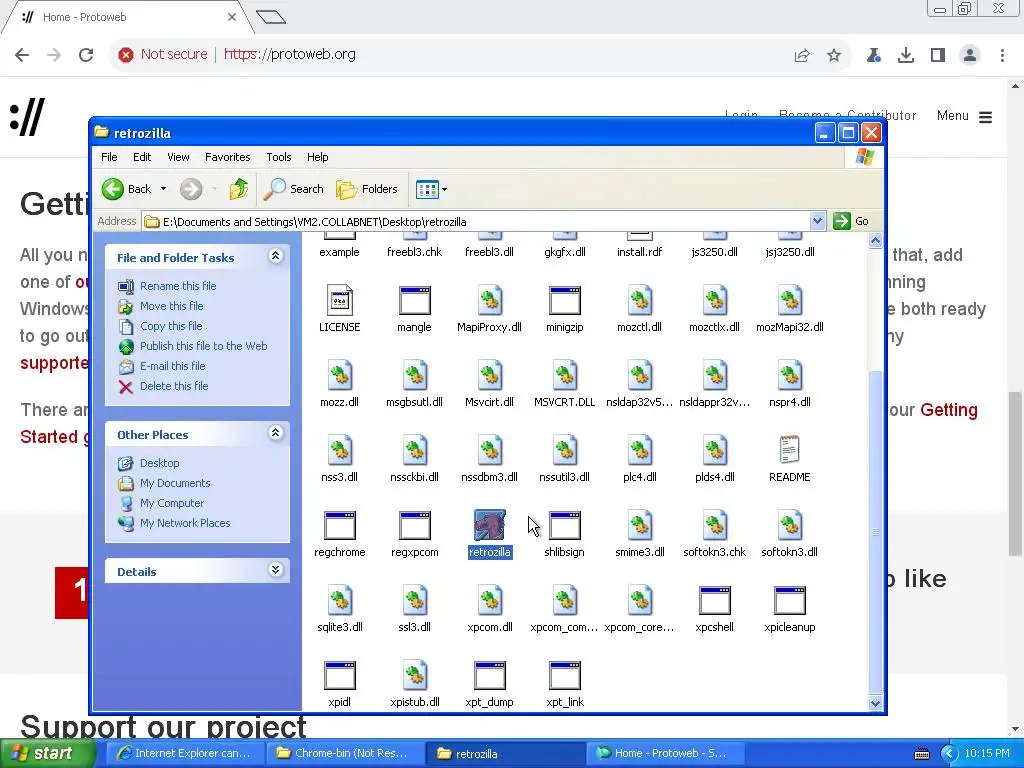Select the sqlite3.dll file icon
The width and height of the screenshot is (1024, 768).
(340, 600)
